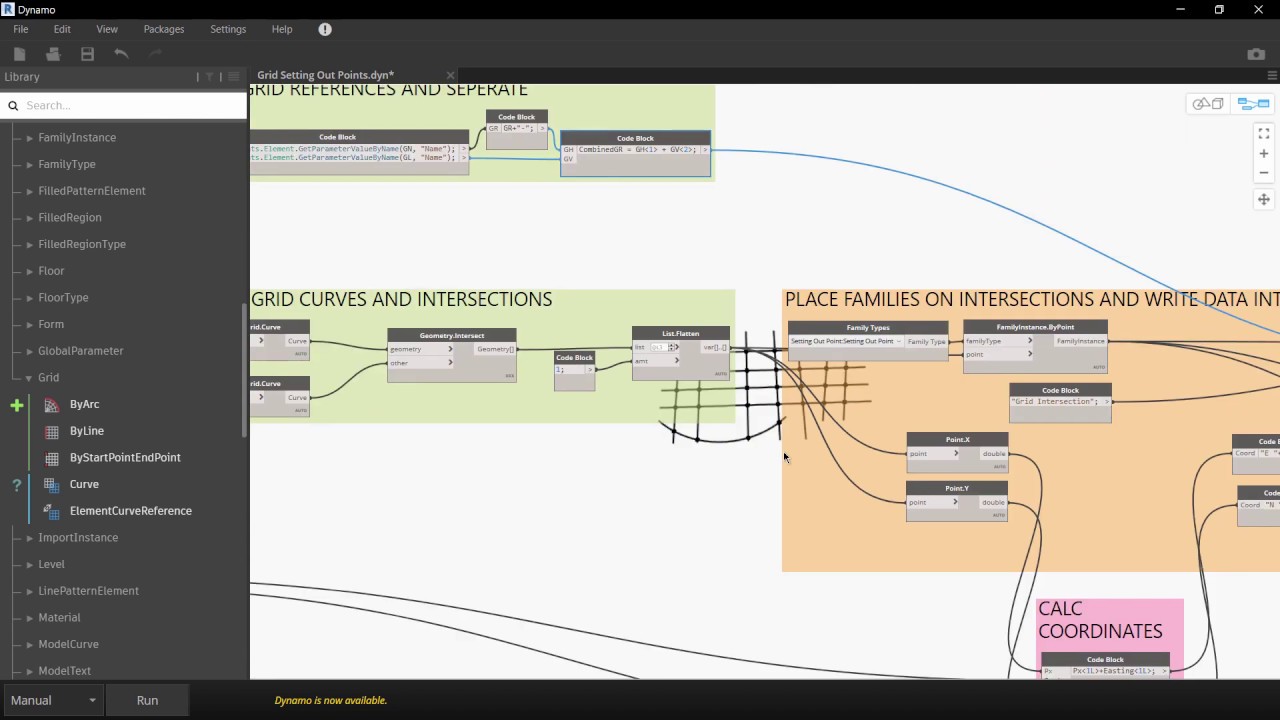This screenshot has width=1280, height=720.
Task: Click the CALC COORDINATES group title
Action: click(1100, 620)
